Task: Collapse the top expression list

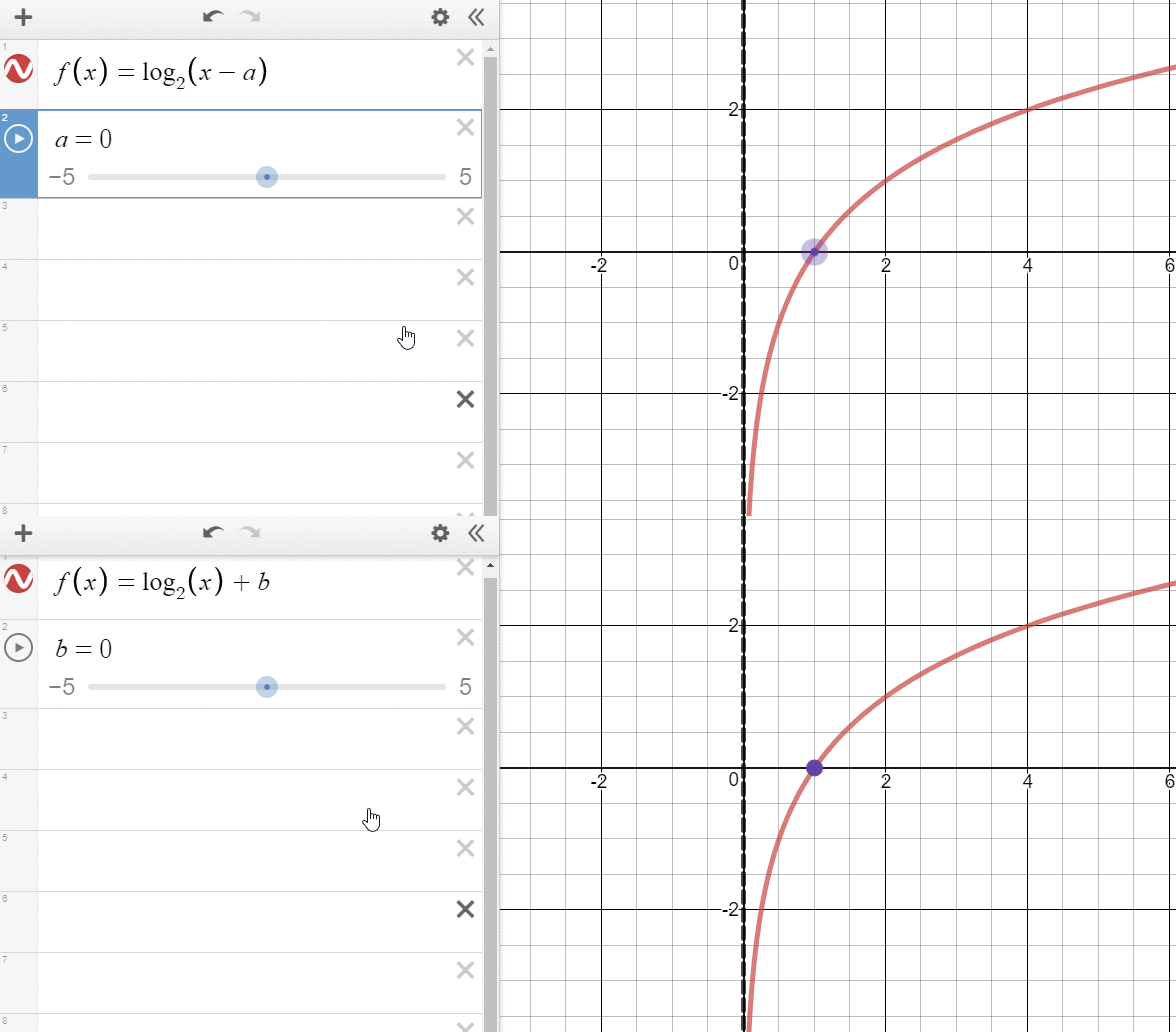Action: coord(476,16)
